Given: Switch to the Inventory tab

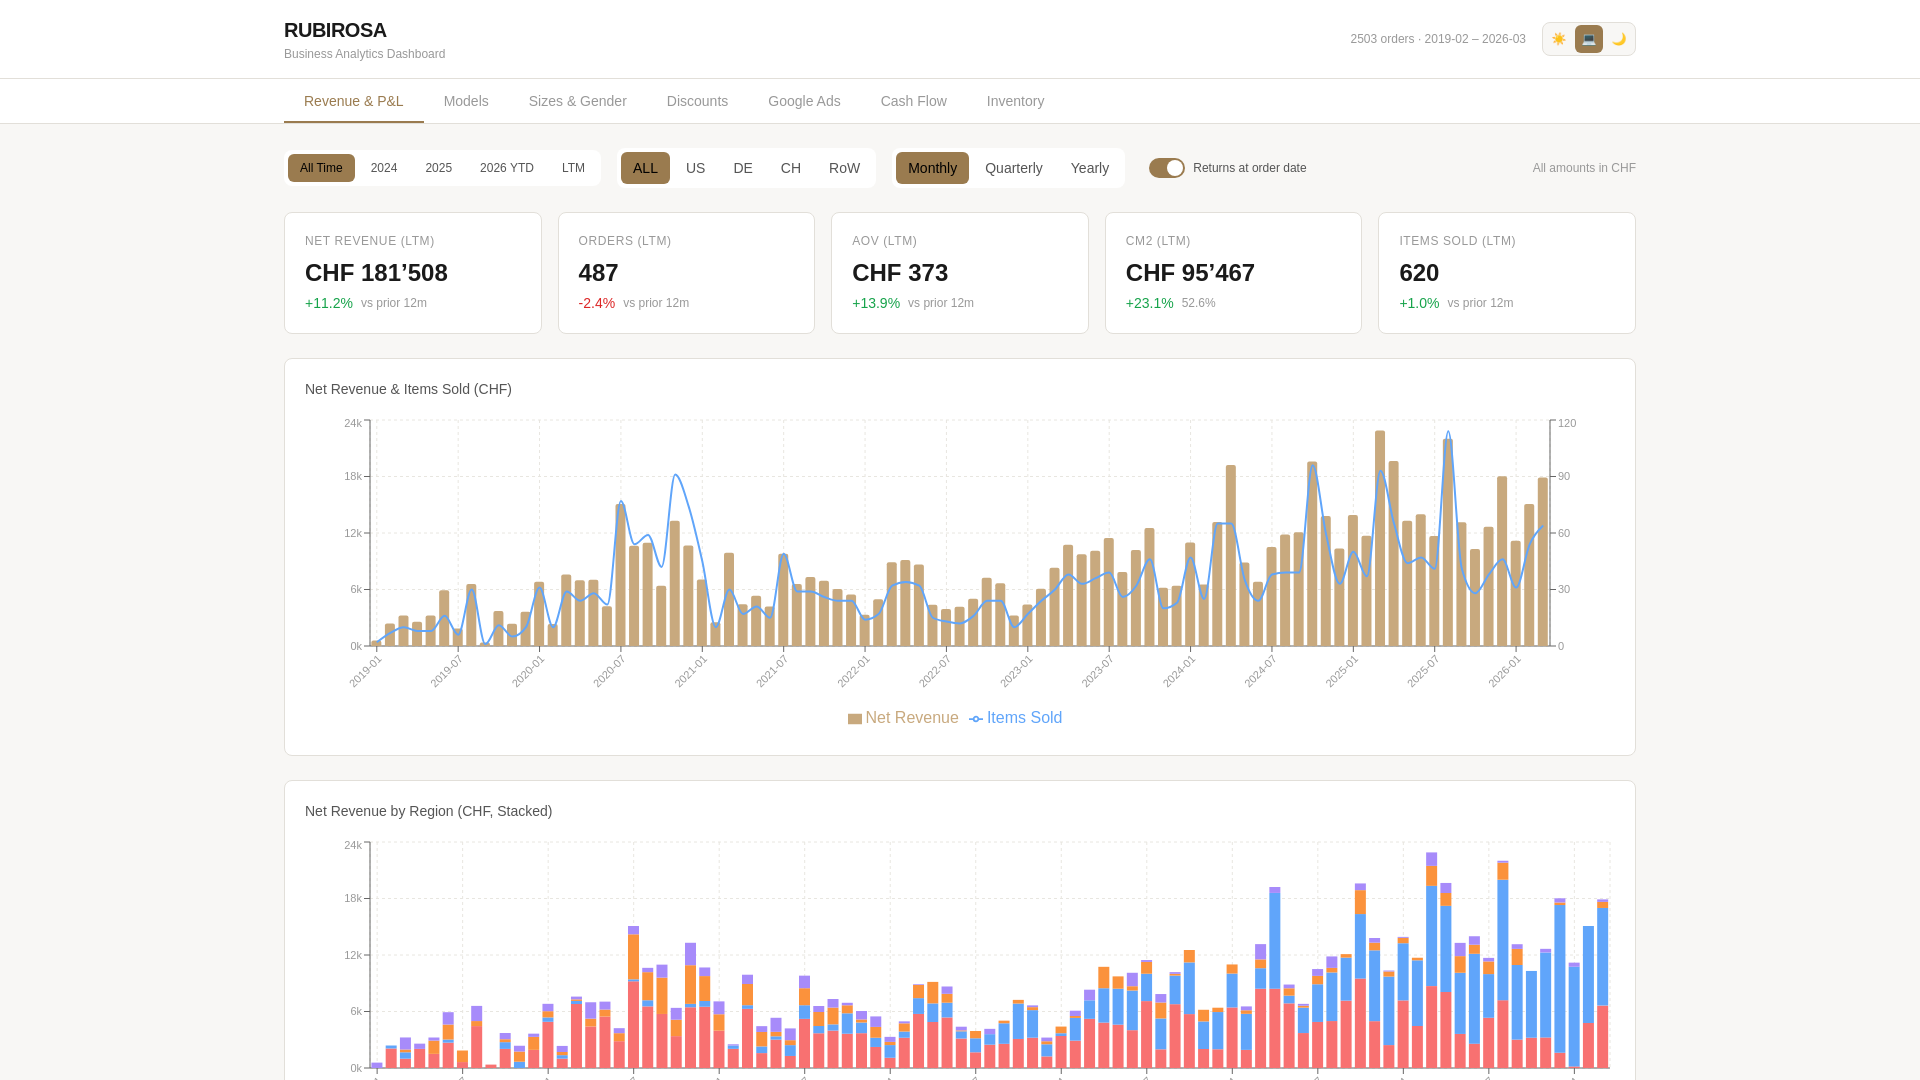Looking at the screenshot, I should 1015,101.
